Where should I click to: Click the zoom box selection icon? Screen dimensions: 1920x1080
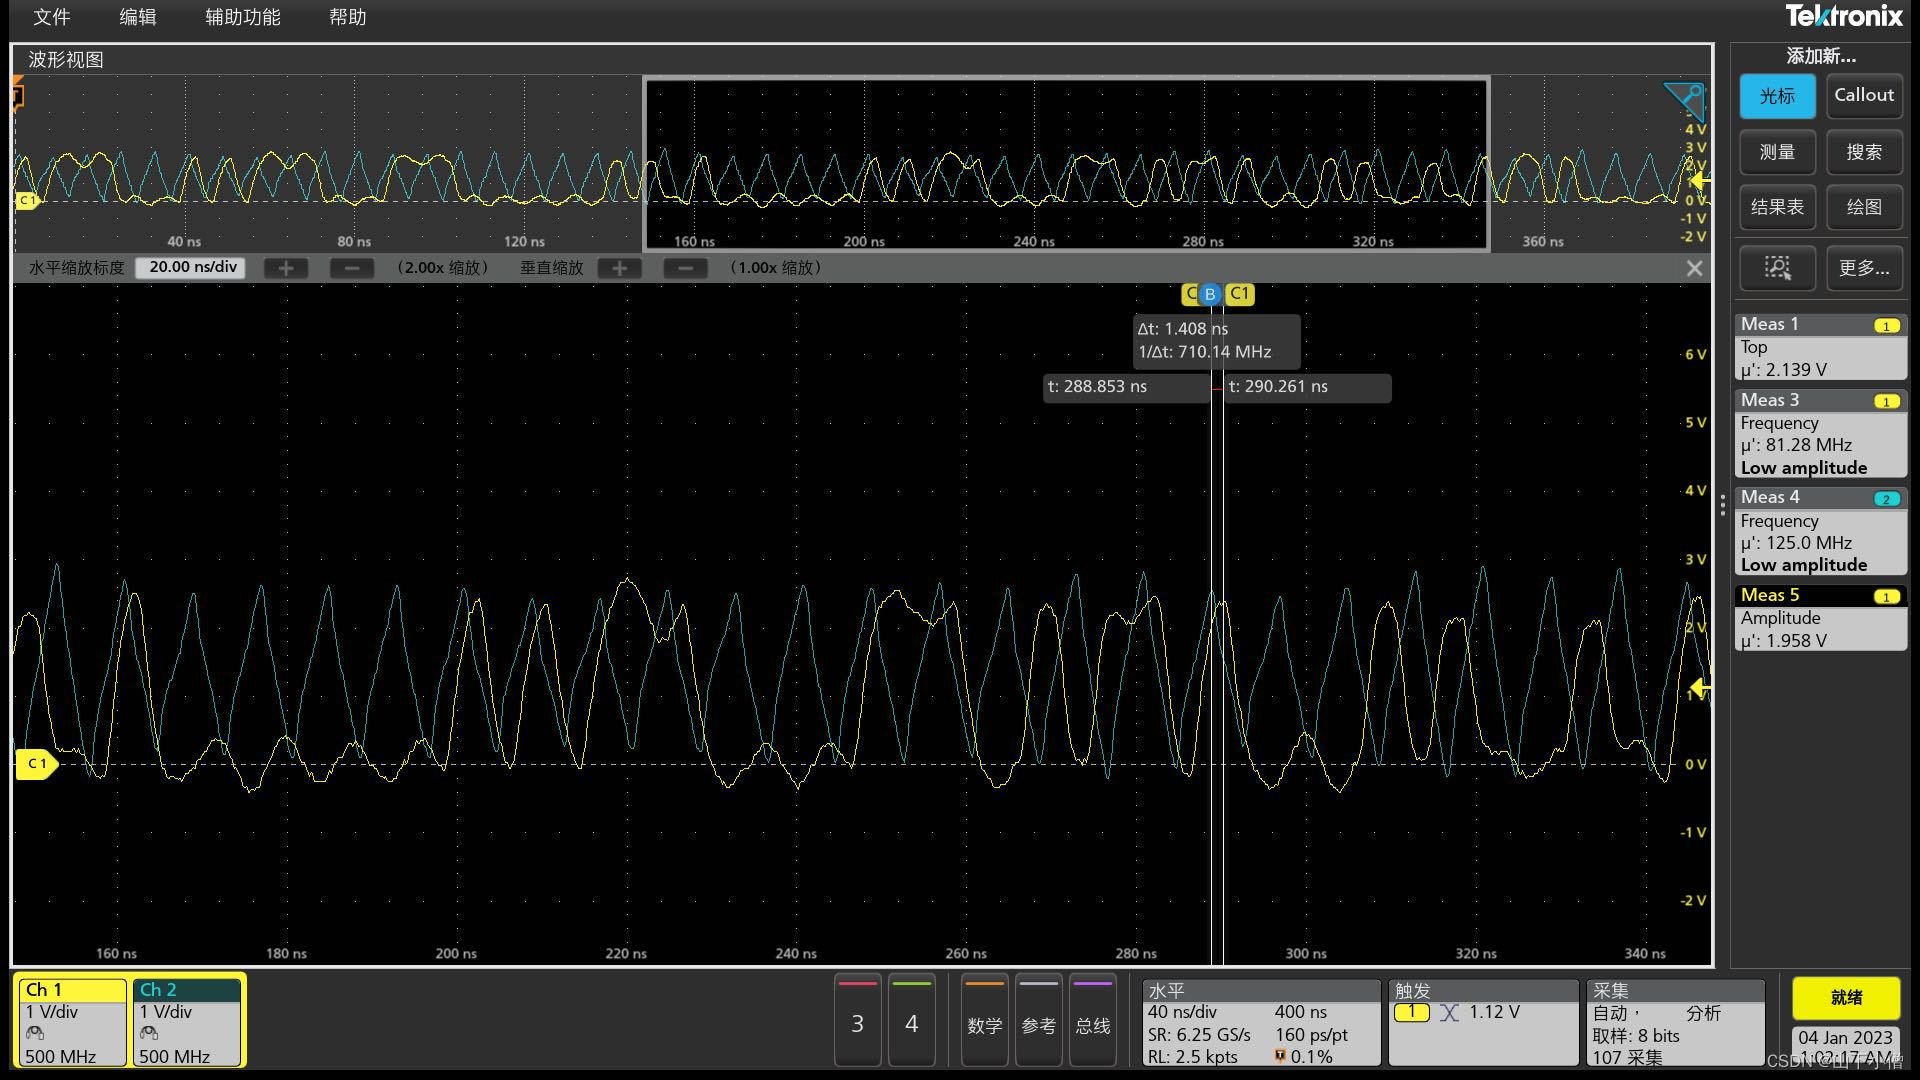click(1777, 267)
